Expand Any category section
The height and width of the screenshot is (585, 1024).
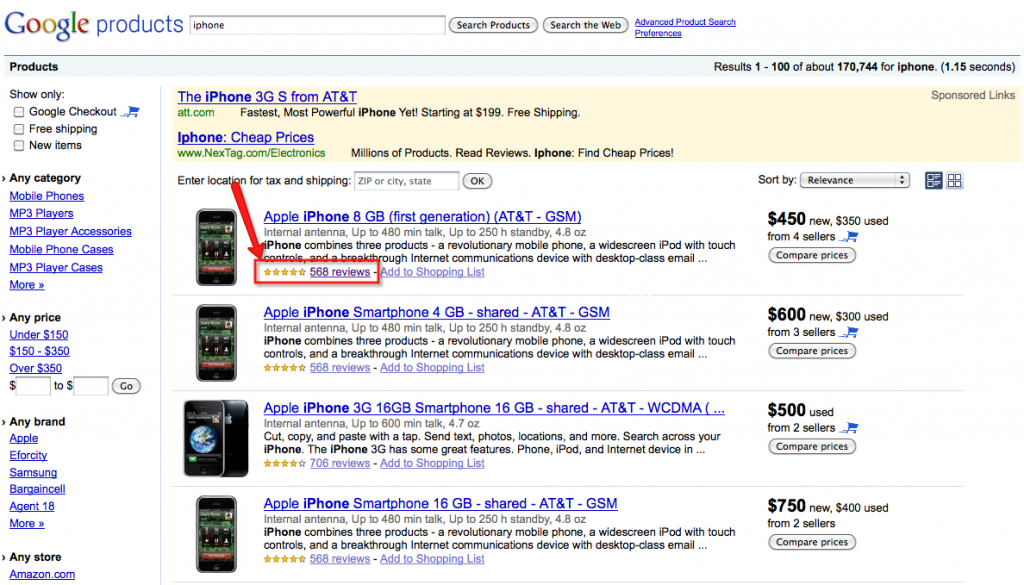[41, 178]
